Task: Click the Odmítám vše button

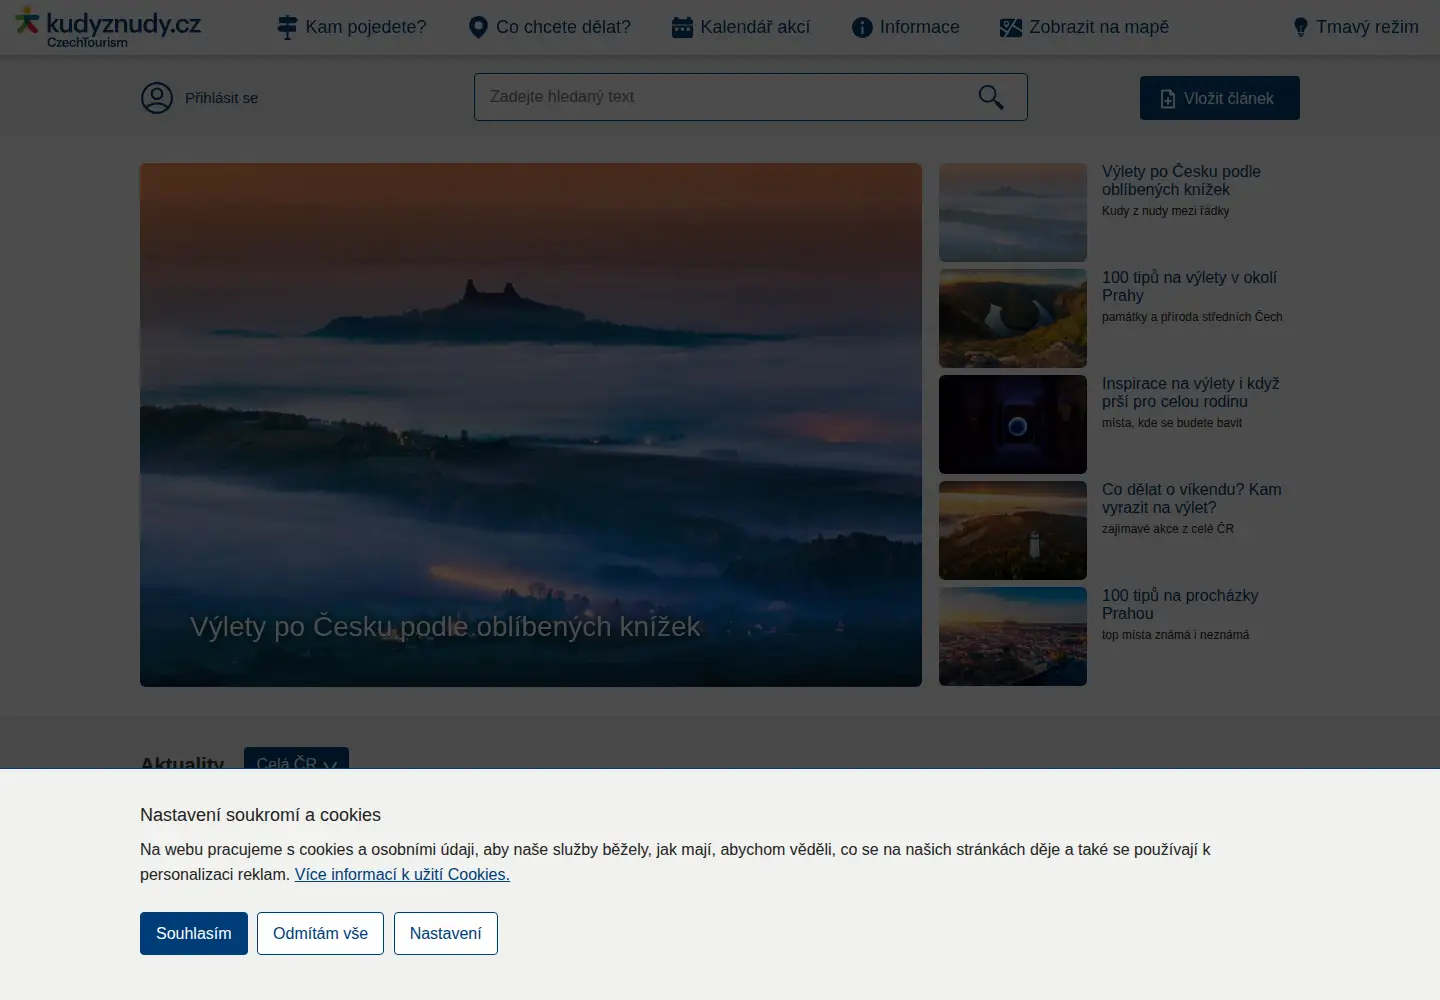Action: point(320,934)
